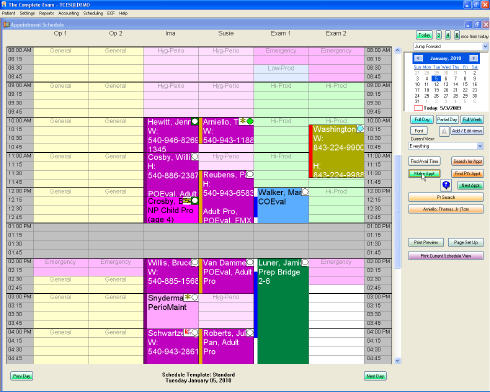Click the Pt Search button

pyautogui.click(x=446, y=197)
